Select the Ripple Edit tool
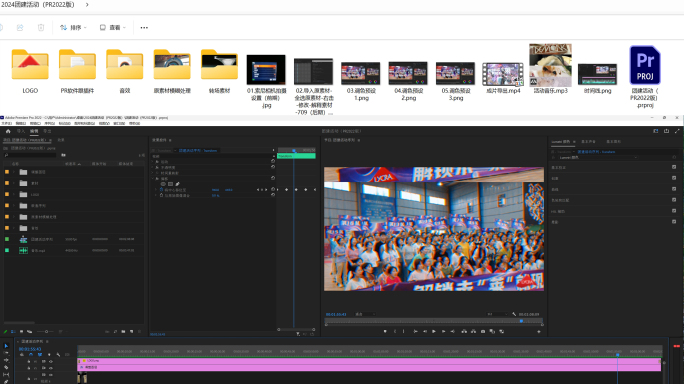 (6, 360)
